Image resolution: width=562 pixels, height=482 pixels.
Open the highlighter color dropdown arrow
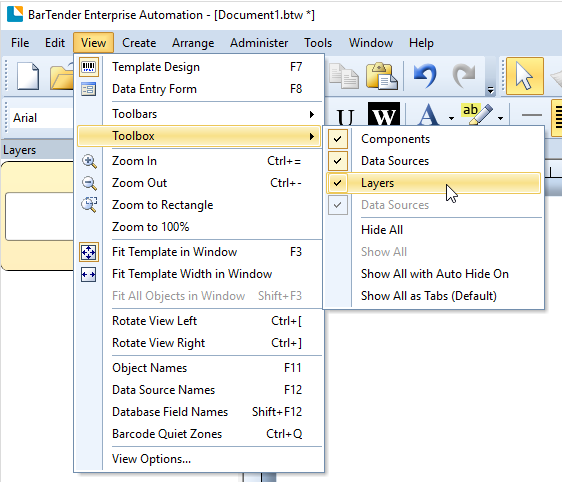pyautogui.click(x=500, y=118)
